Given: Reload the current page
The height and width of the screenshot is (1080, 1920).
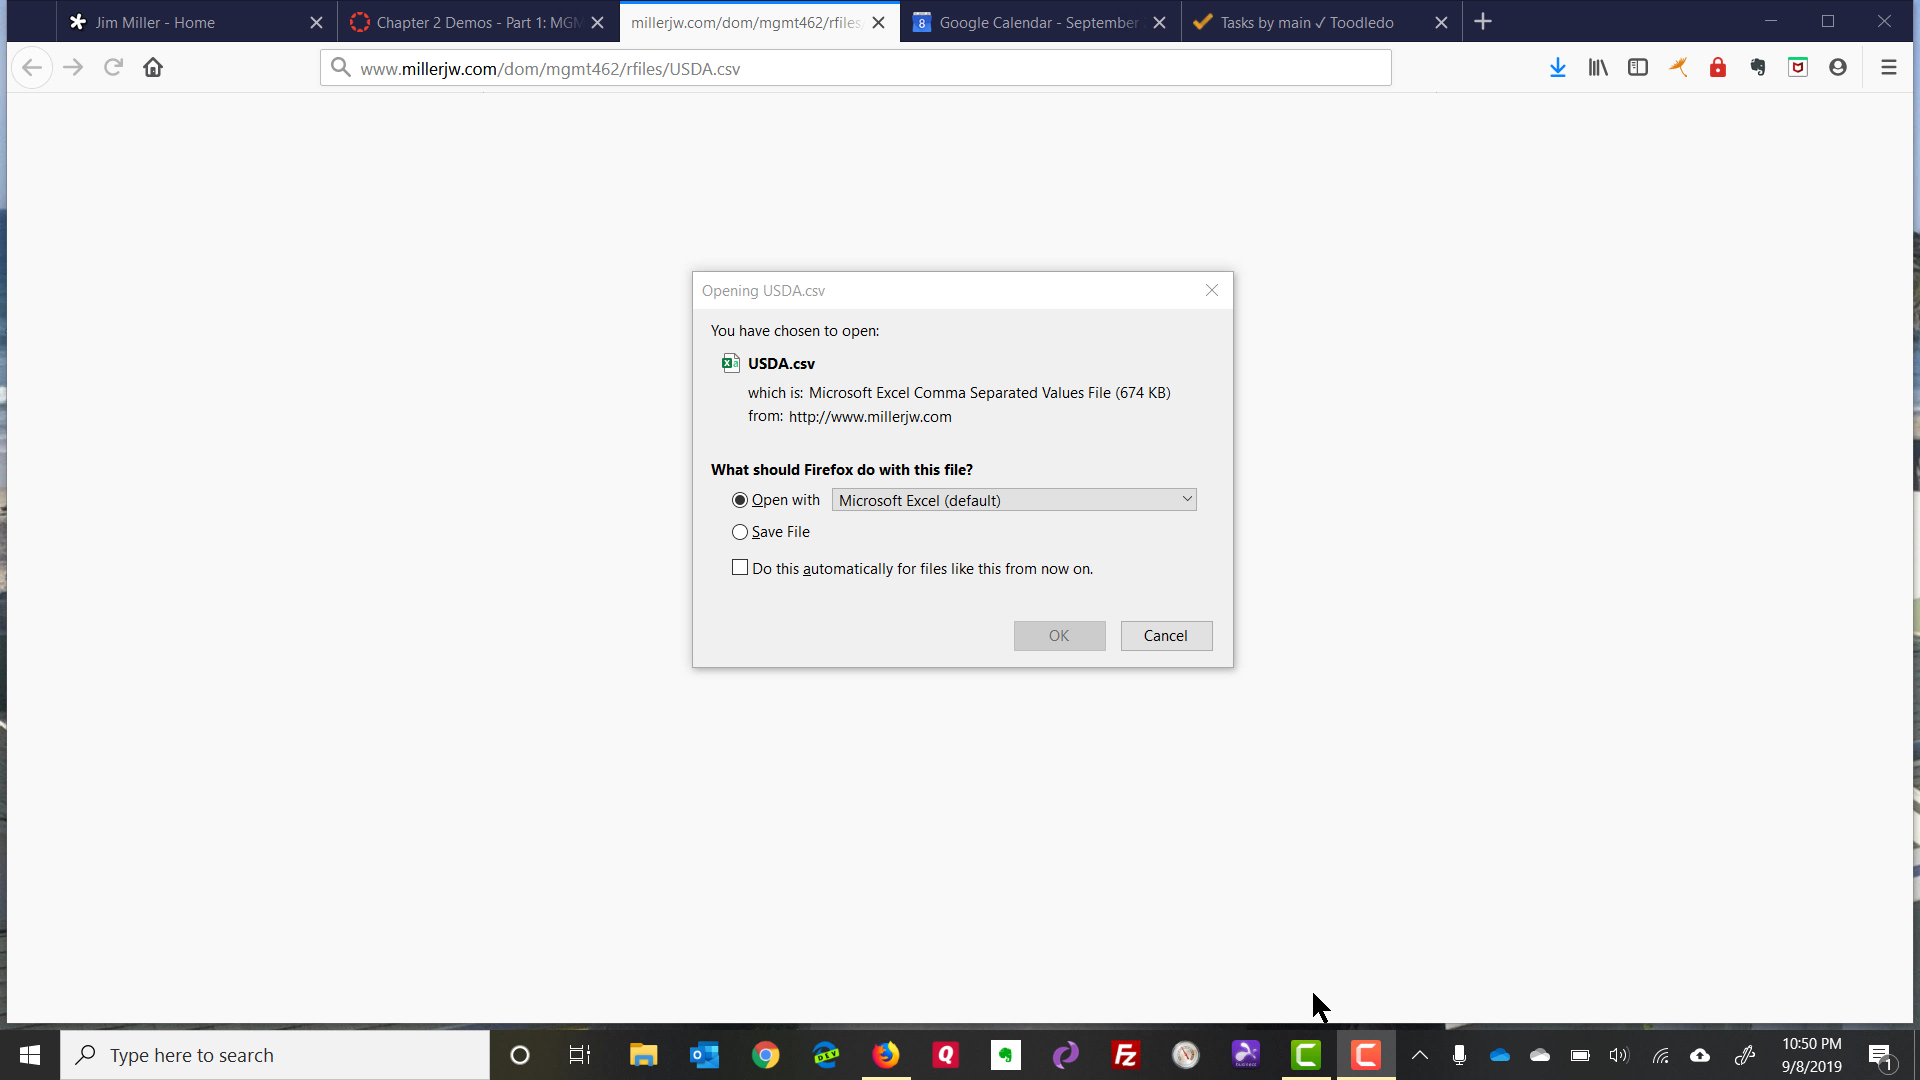Looking at the screenshot, I should (x=113, y=68).
